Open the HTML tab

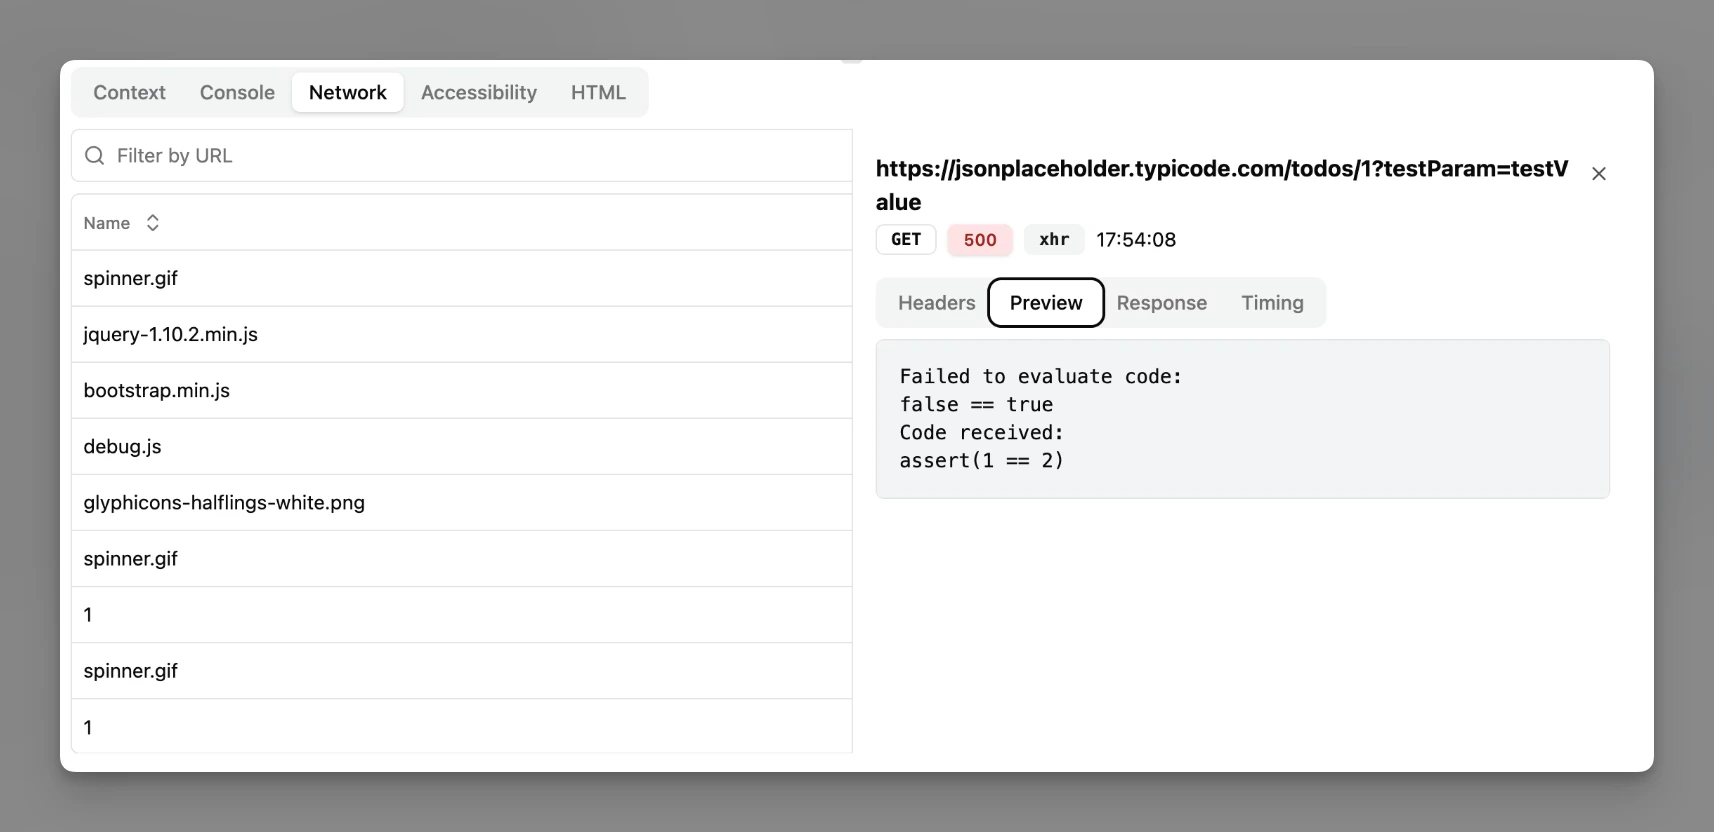(598, 92)
